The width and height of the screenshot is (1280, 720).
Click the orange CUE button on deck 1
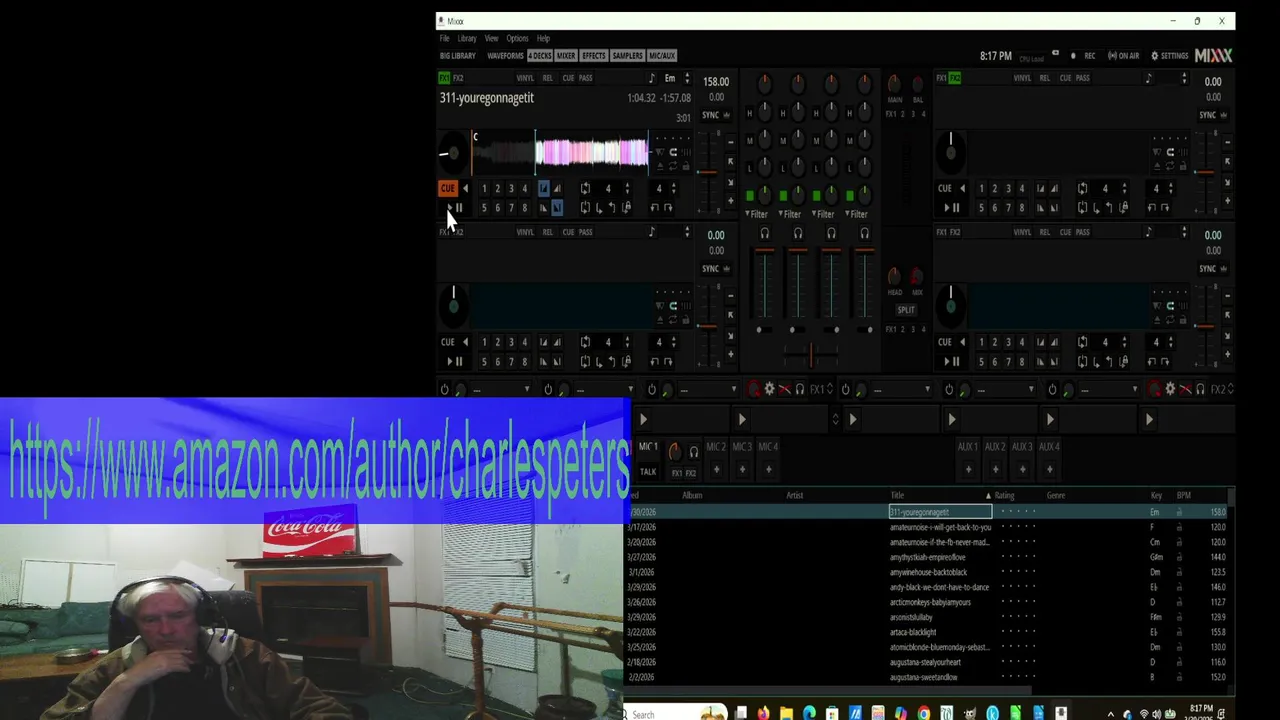[x=448, y=188]
